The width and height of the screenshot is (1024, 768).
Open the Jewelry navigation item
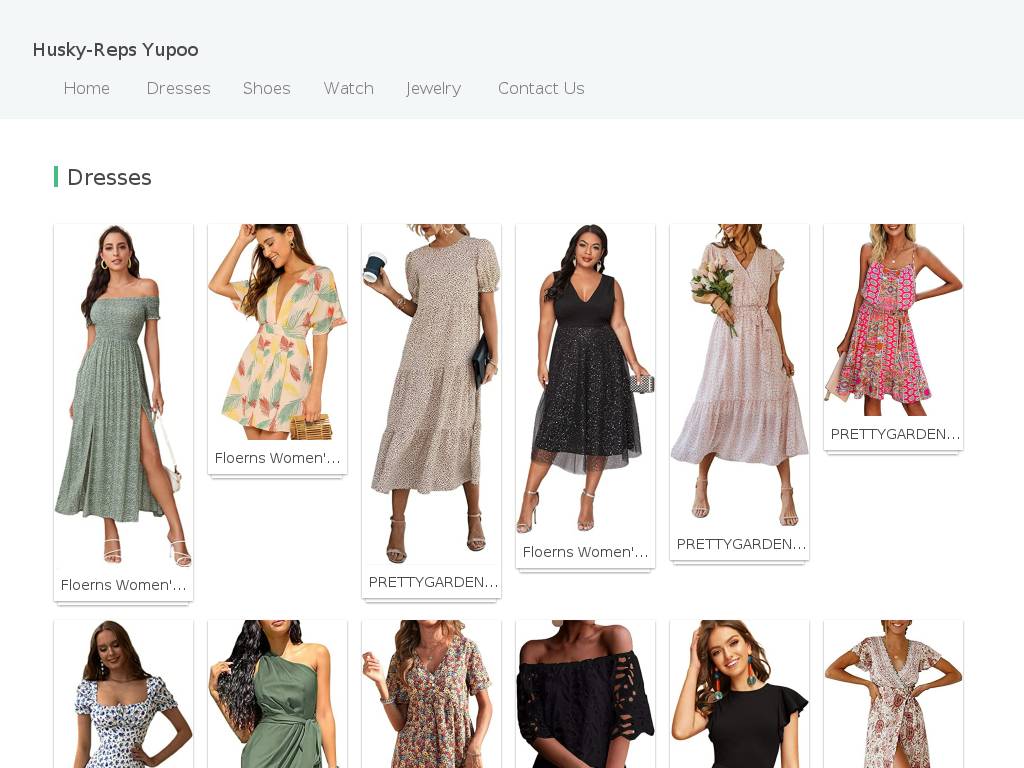(x=434, y=88)
